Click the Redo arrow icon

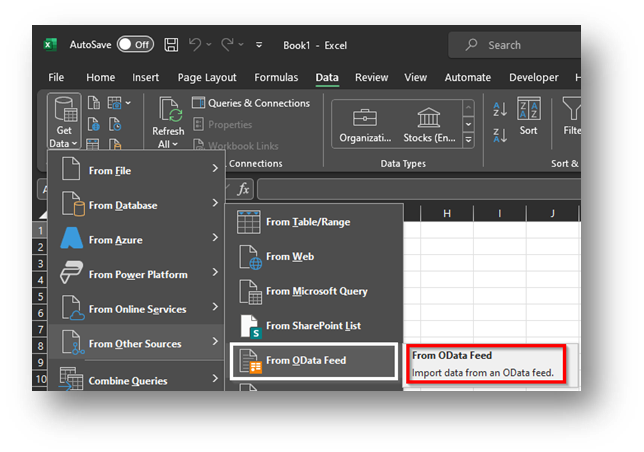[x=227, y=44]
